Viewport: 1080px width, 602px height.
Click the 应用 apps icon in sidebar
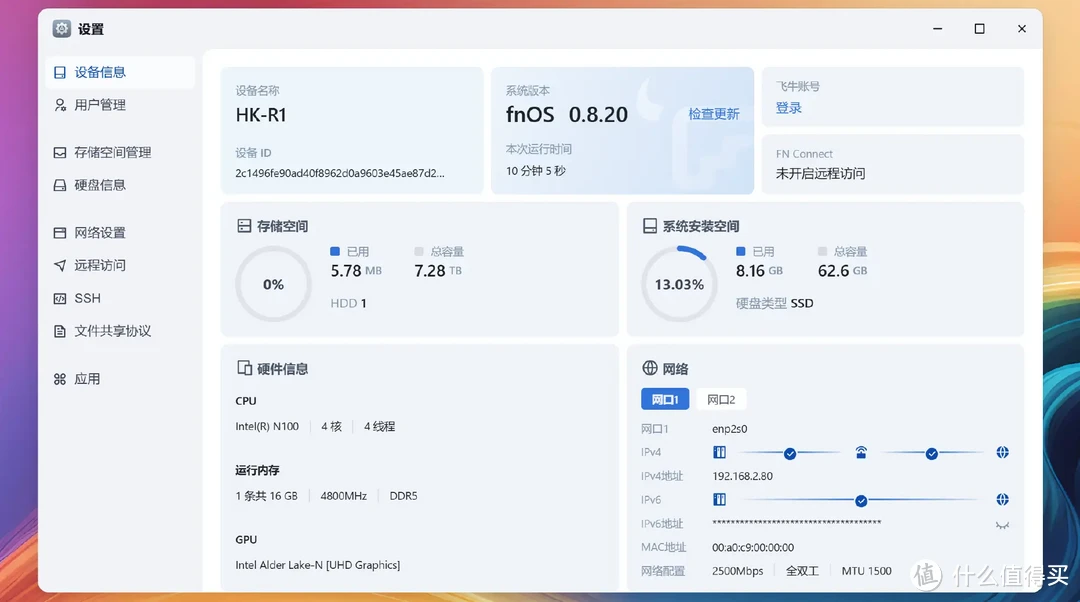coord(60,379)
